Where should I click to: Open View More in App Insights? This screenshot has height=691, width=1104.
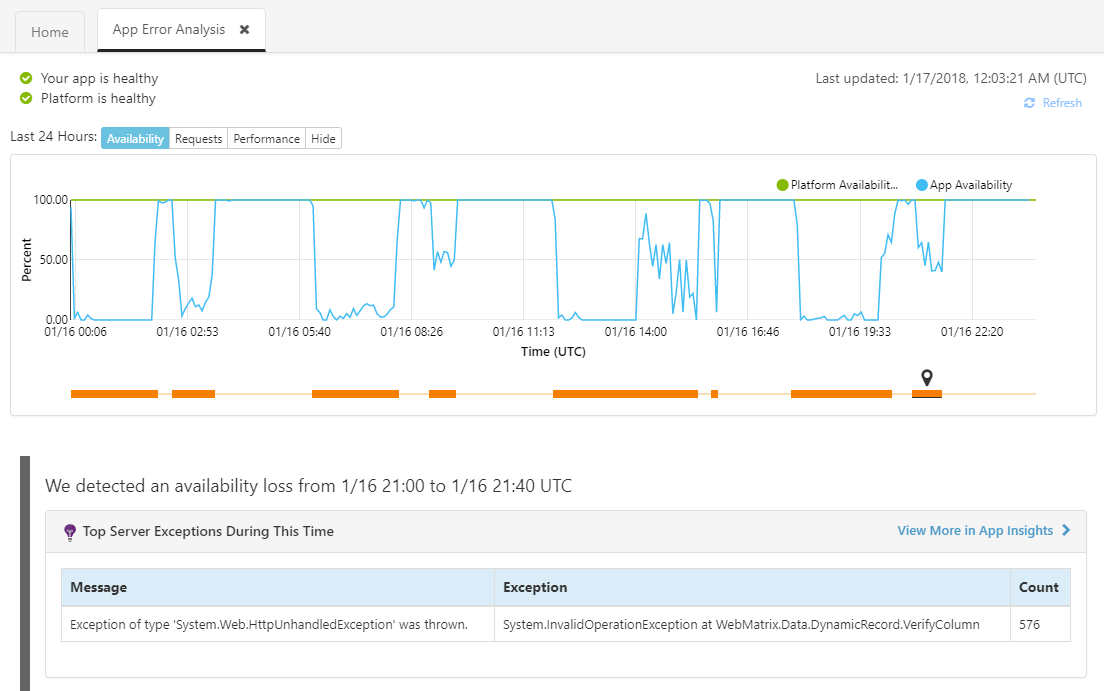(974, 531)
